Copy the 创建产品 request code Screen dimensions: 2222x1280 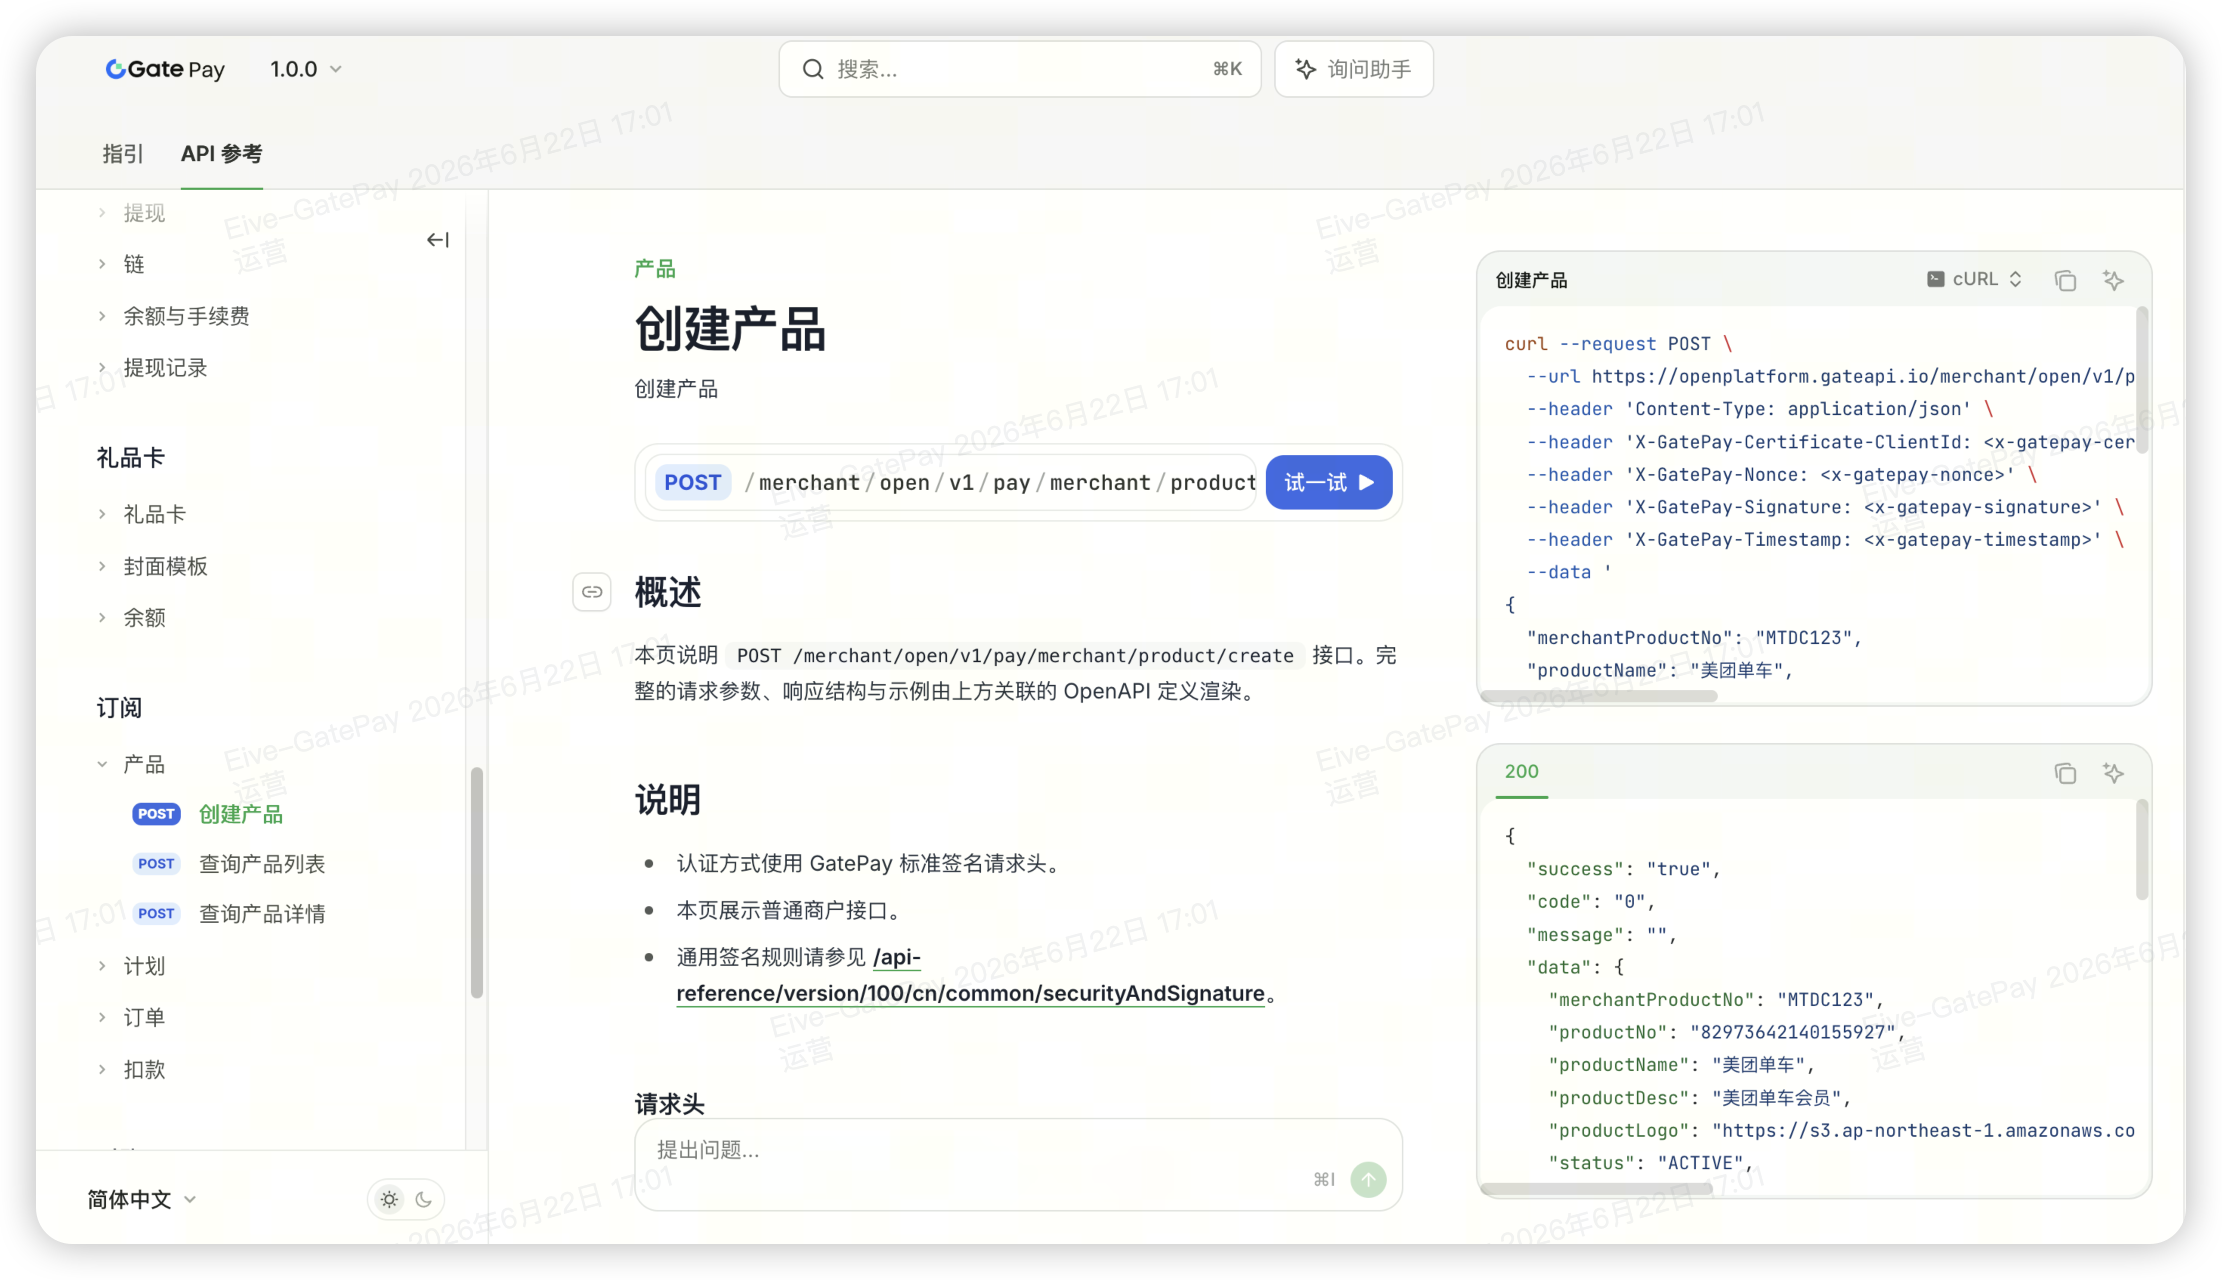tap(2065, 280)
